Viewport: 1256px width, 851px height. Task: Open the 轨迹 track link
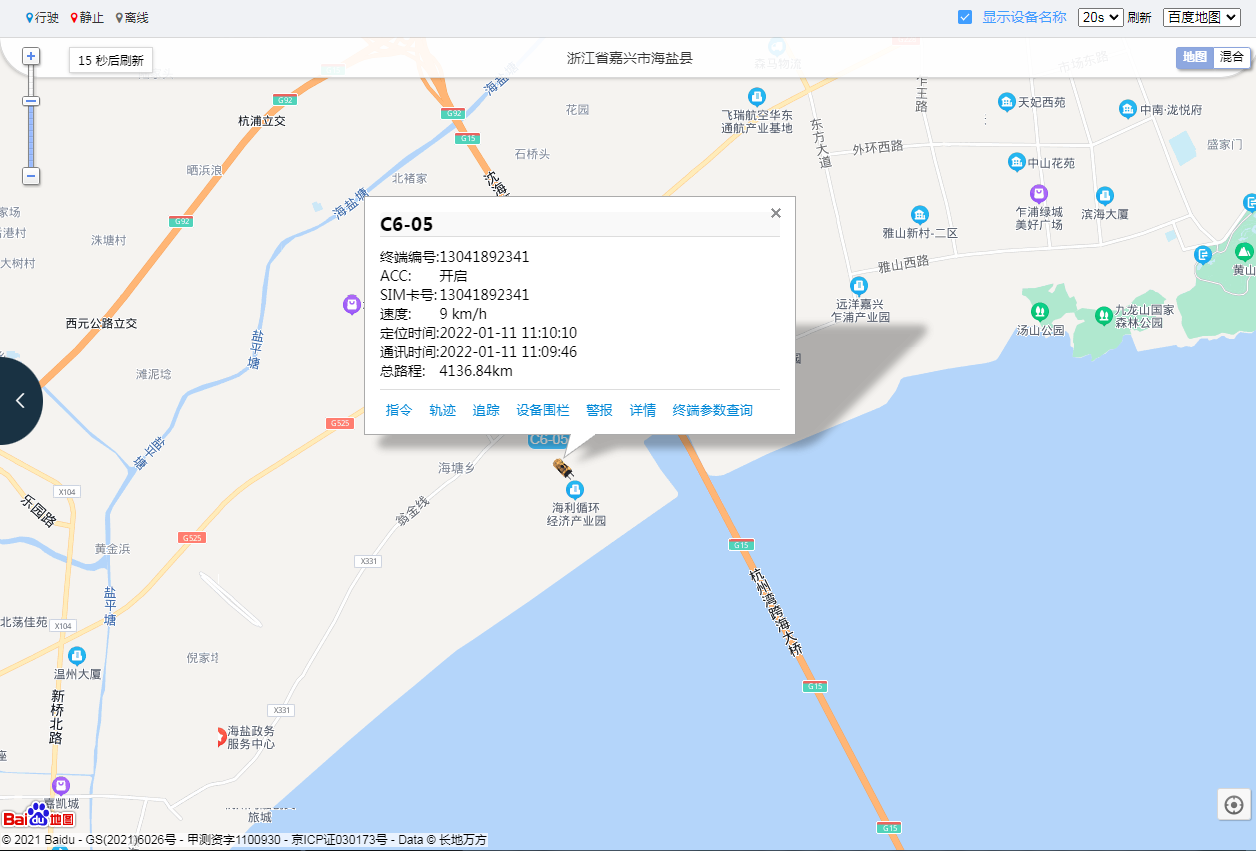(442, 410)
